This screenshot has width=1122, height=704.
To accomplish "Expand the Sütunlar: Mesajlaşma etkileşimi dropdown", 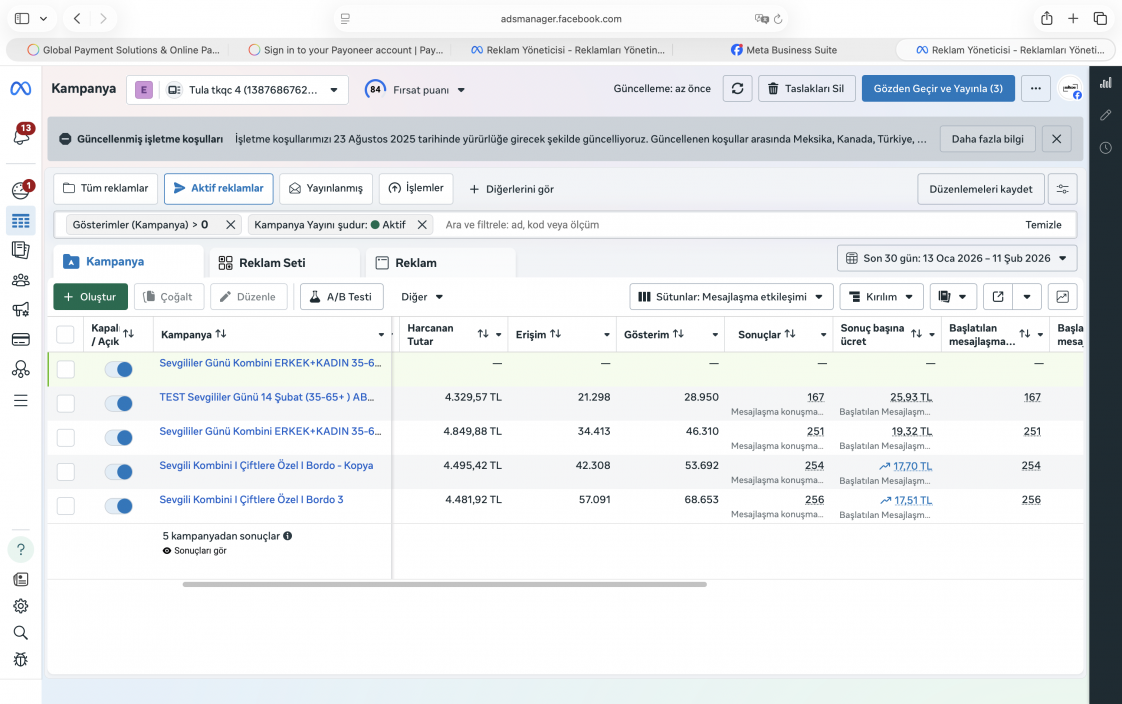I will (731, 297).
